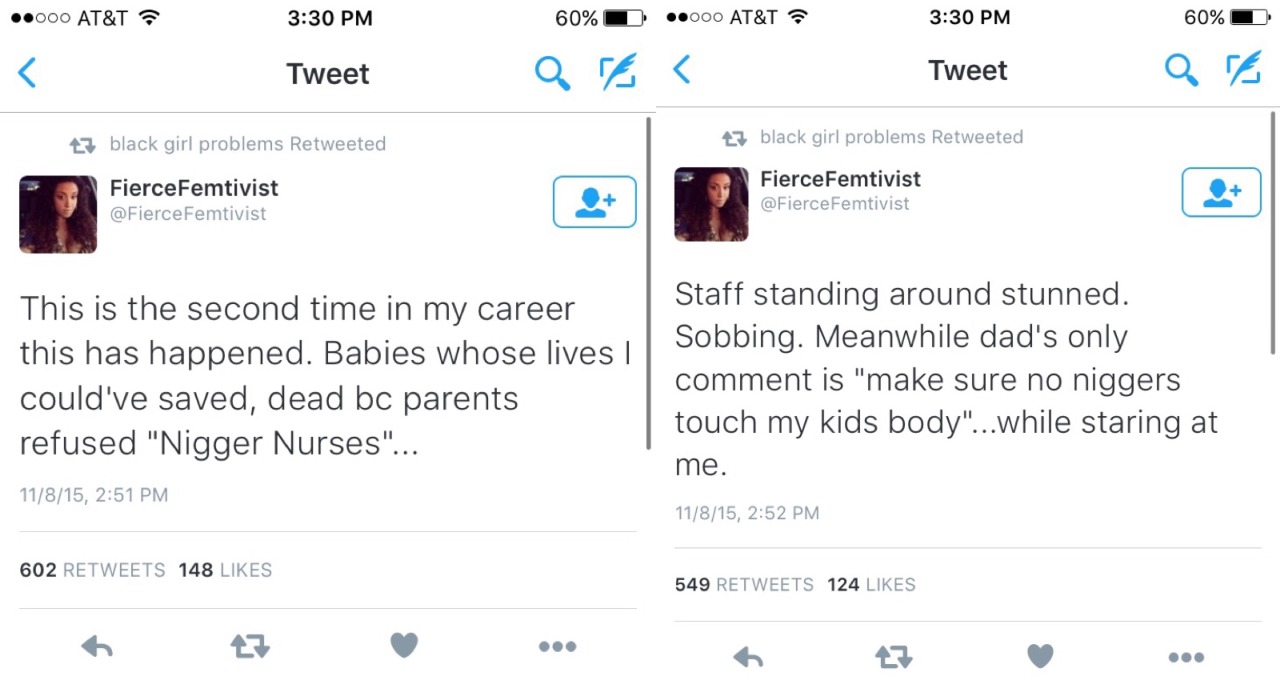The image size is (1280, 684).
Task: Reply to the 2:52 PM tweet
Action: pos(748,657)
